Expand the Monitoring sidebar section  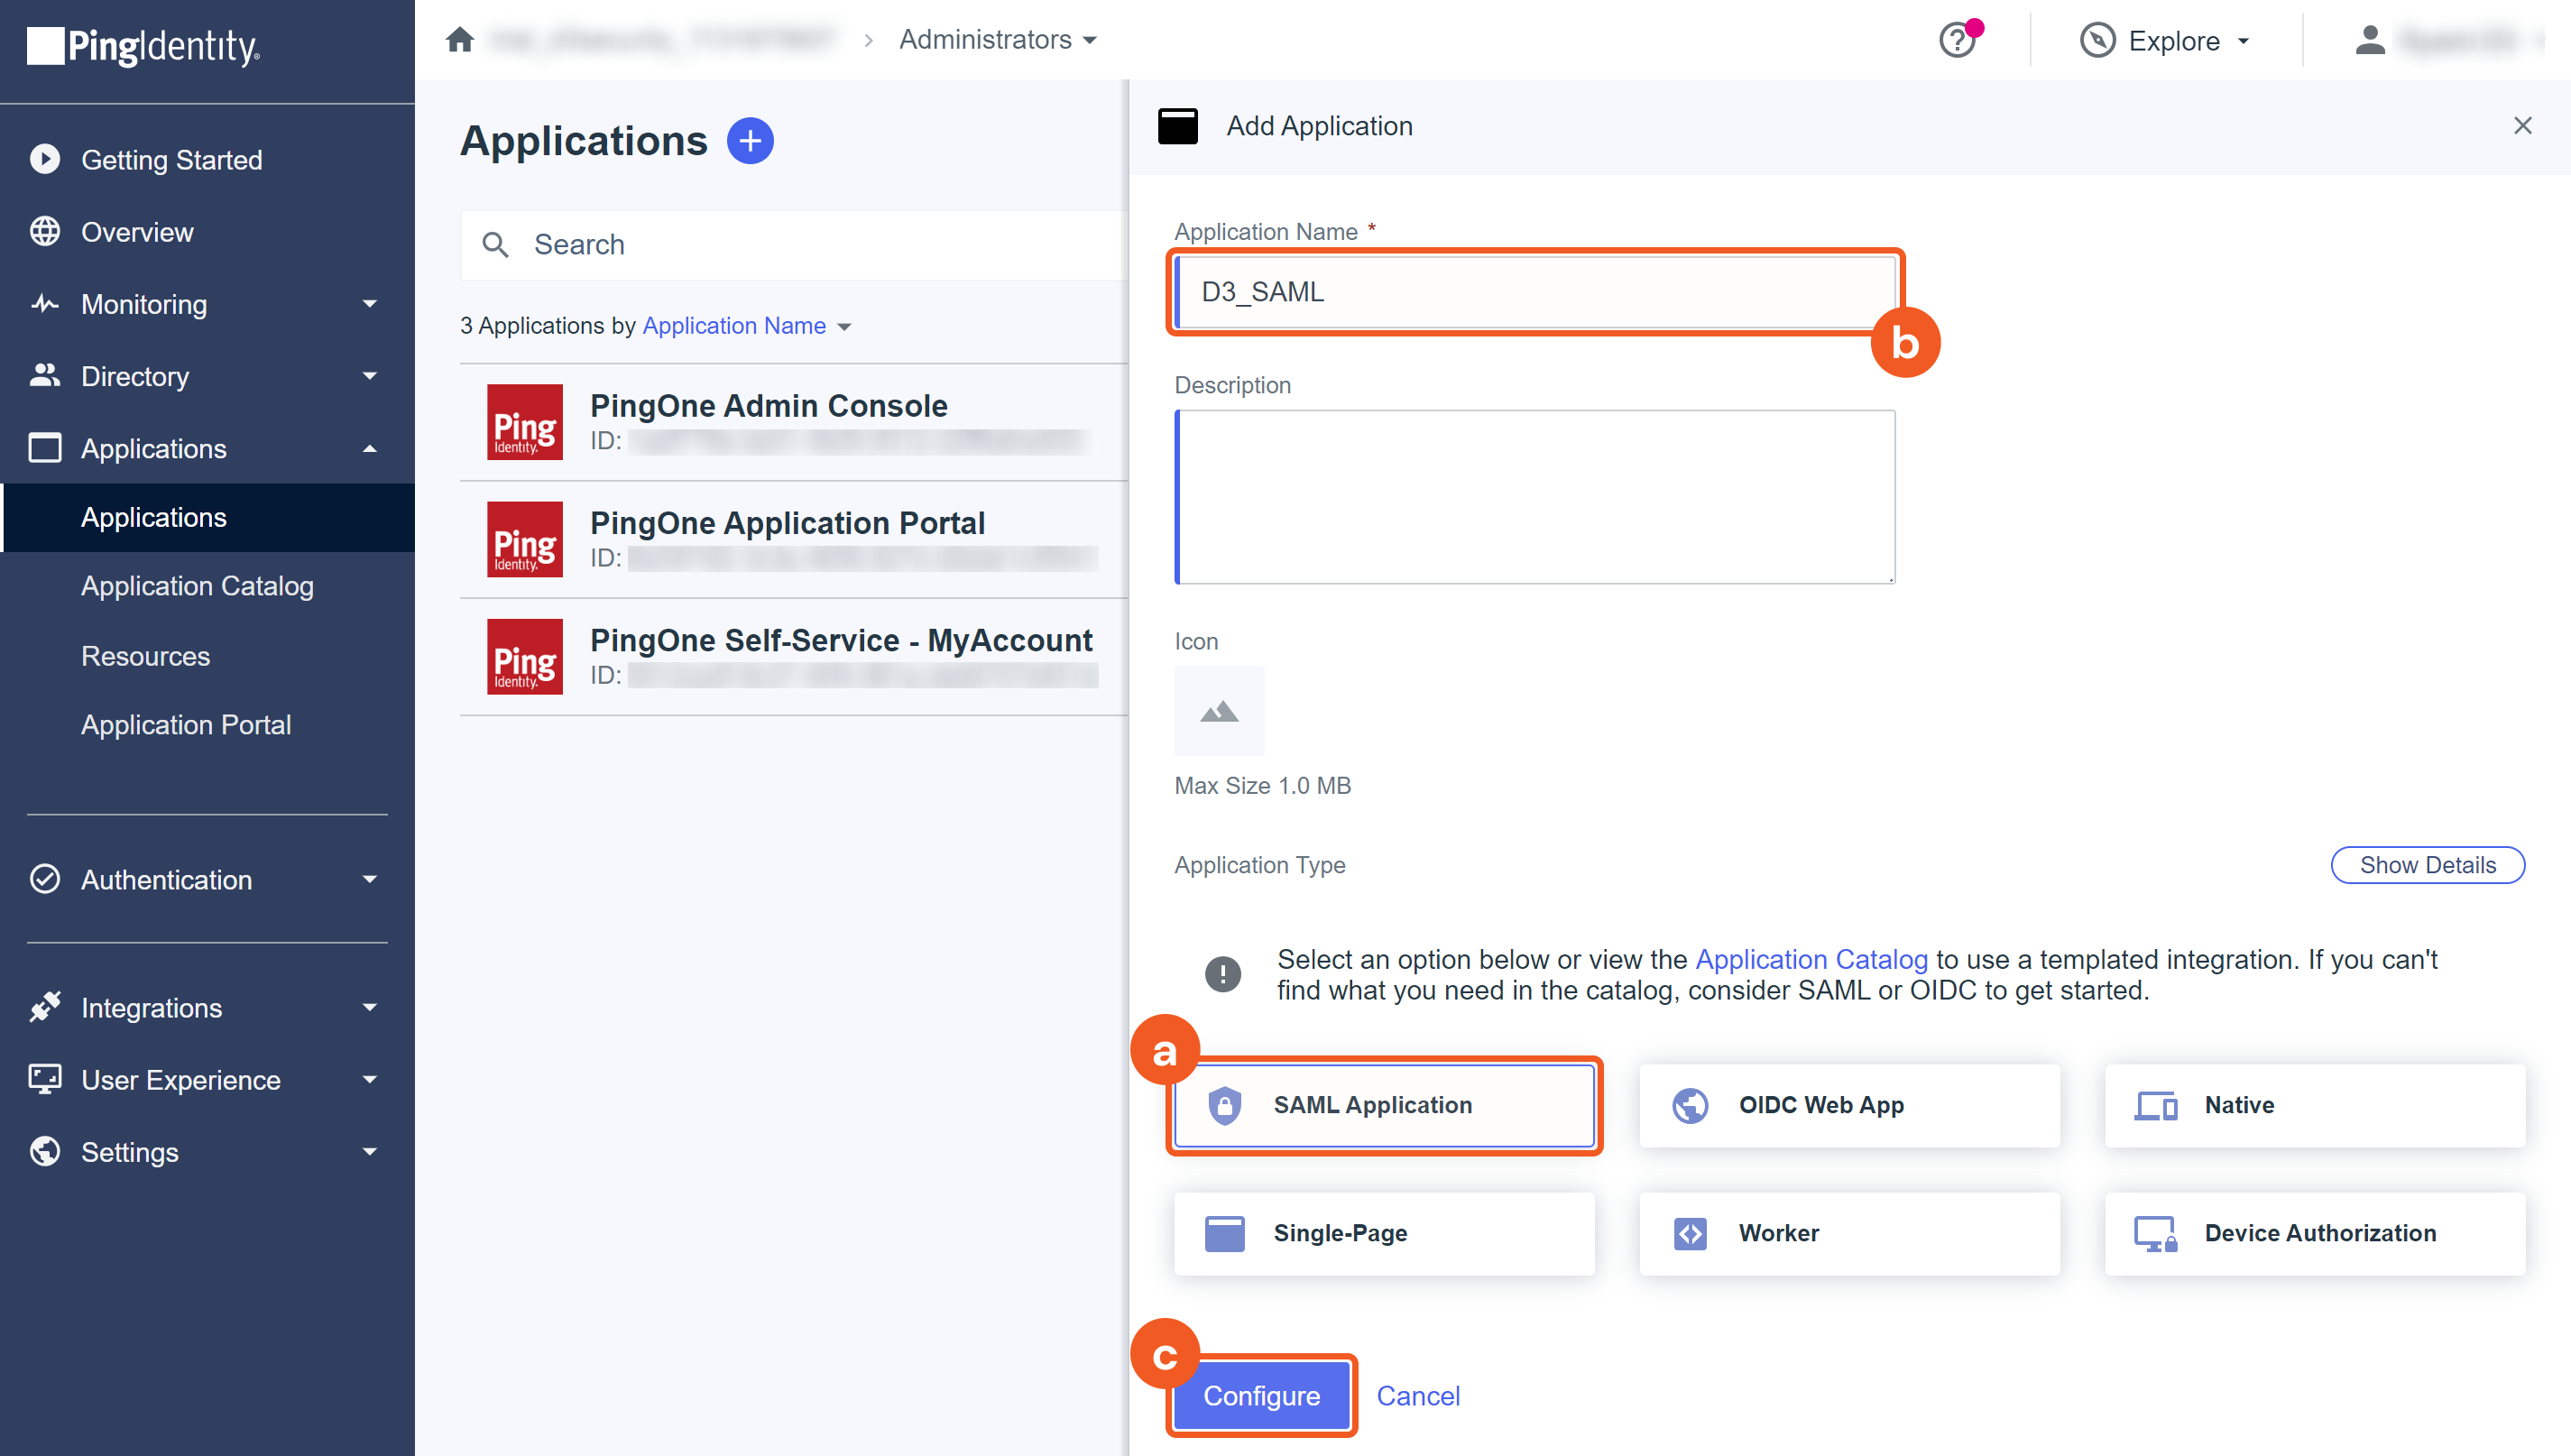click(206, 304)
